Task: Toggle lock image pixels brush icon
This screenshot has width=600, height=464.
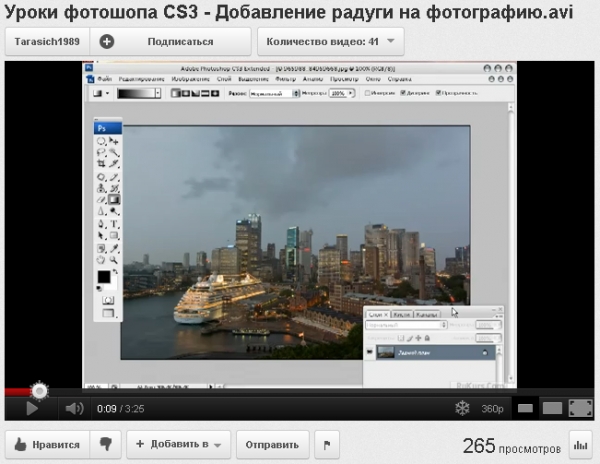Action: point(409,338)
